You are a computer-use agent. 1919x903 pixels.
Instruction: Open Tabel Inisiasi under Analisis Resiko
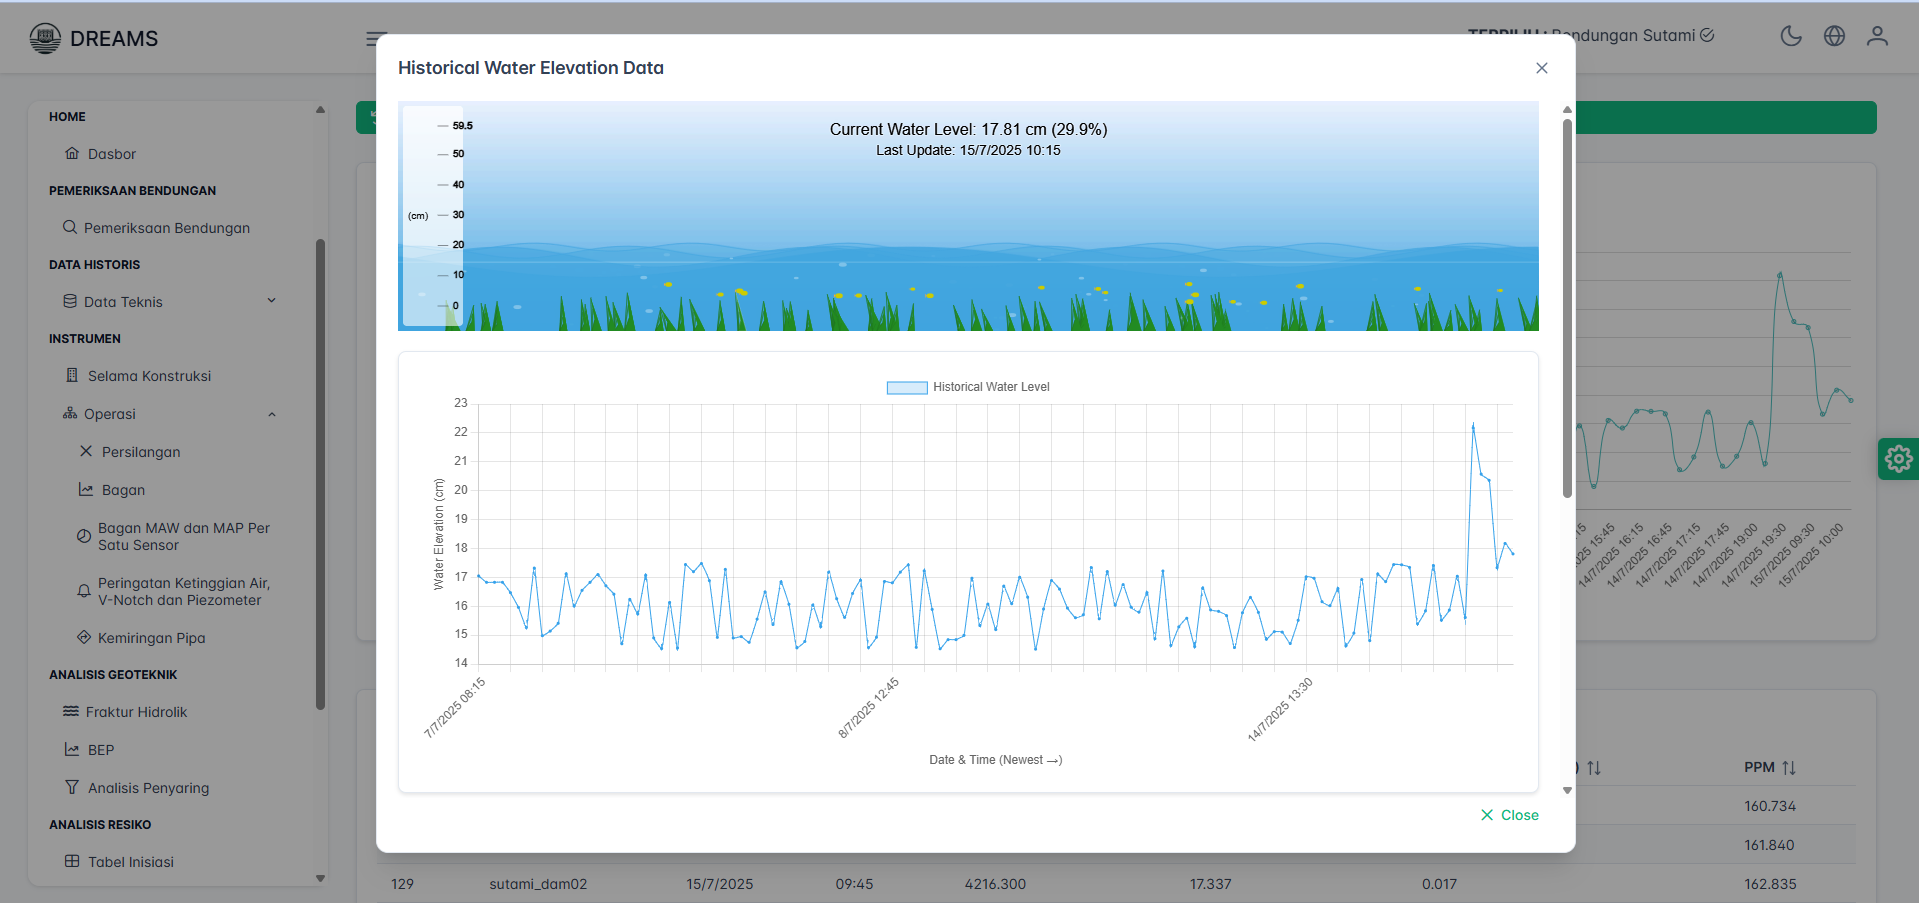coord(130,861)
